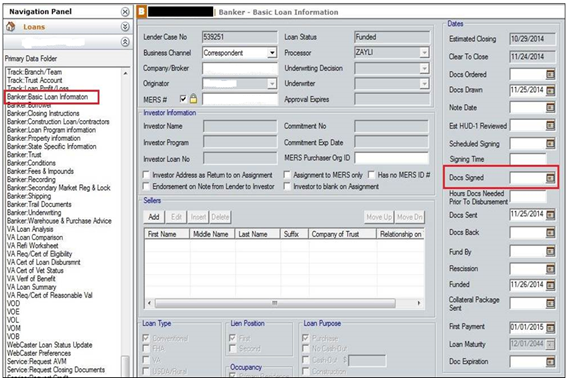568x380 pixels.
Task: Click the Last Name column header
Action: [x=258, y=234]
